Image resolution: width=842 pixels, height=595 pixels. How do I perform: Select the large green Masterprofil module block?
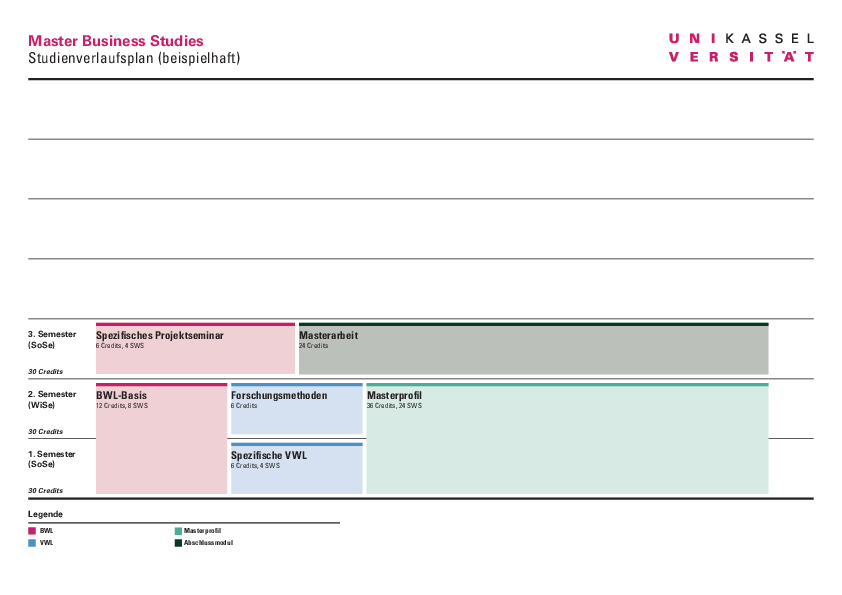click(567, 439)
